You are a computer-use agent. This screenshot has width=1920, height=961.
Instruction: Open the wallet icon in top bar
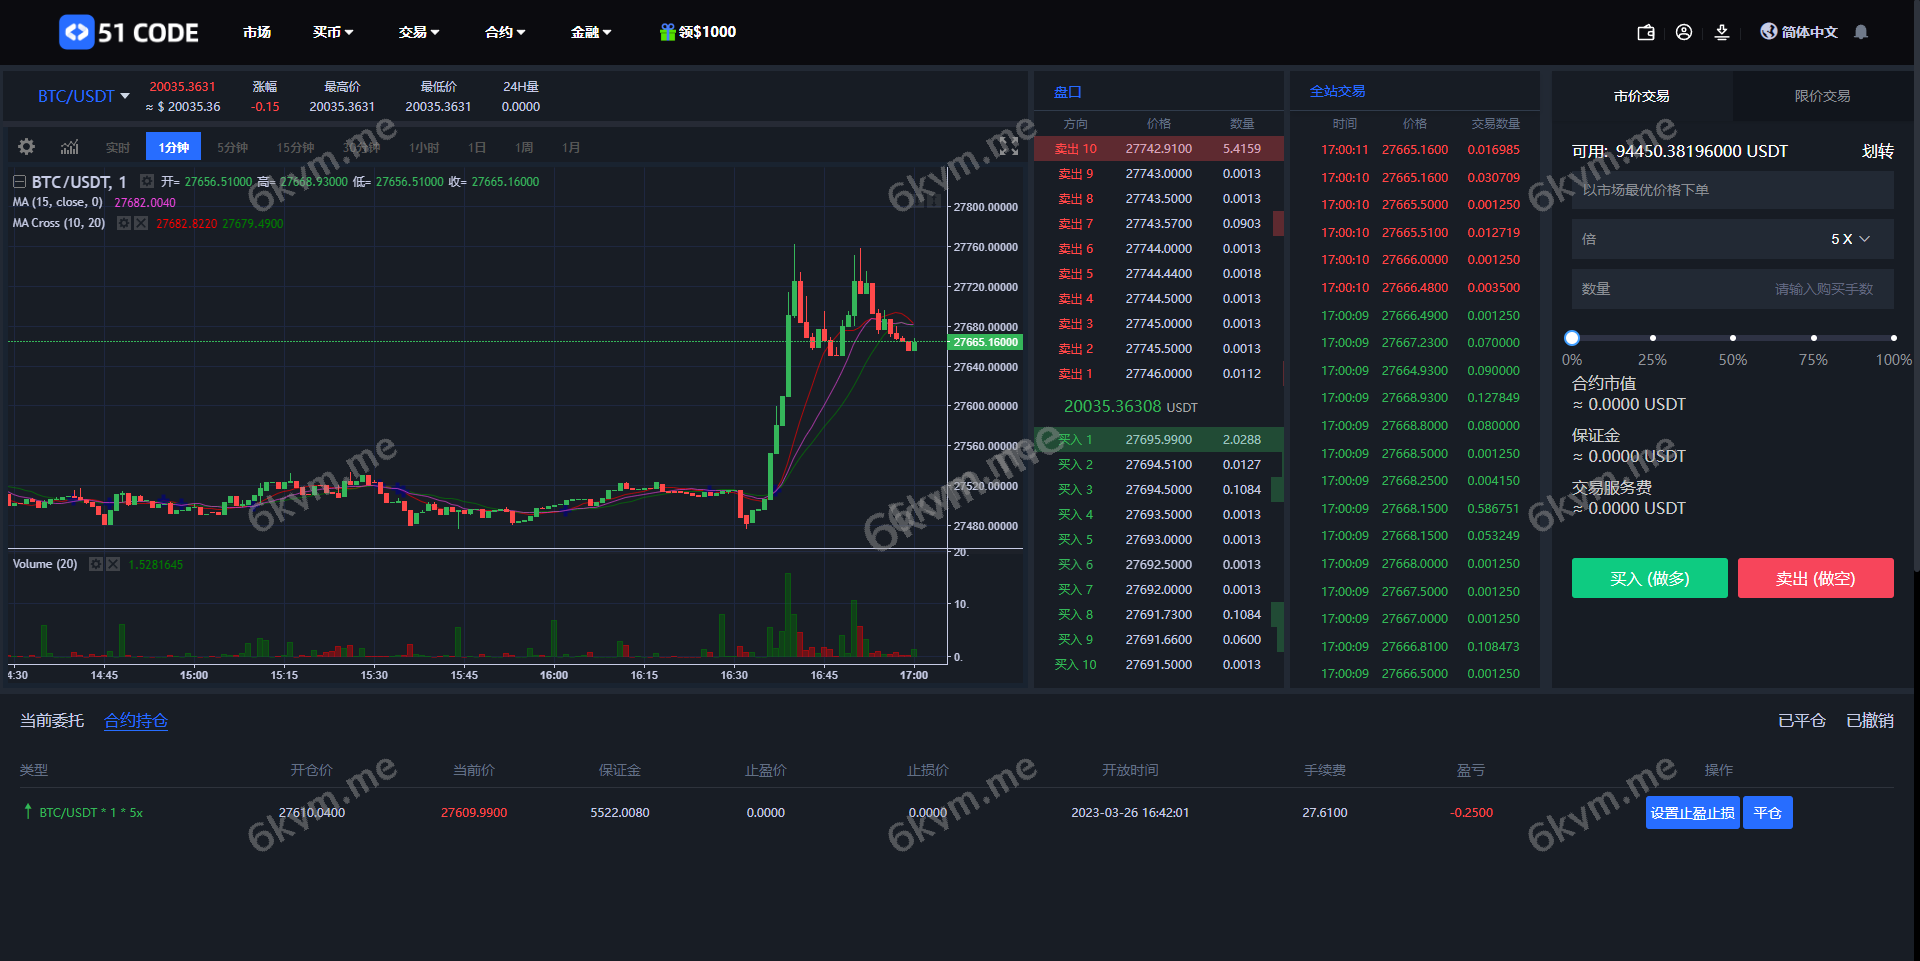[x=1646, y=32]
